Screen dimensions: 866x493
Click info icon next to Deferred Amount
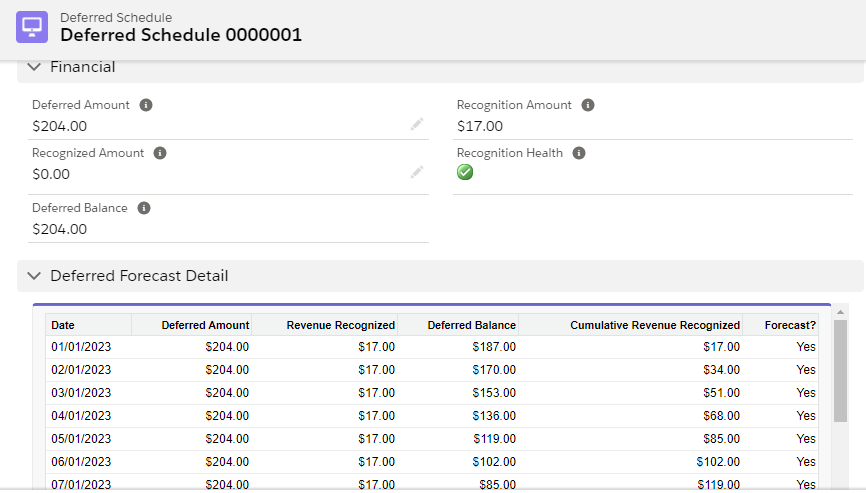[146, 105]
